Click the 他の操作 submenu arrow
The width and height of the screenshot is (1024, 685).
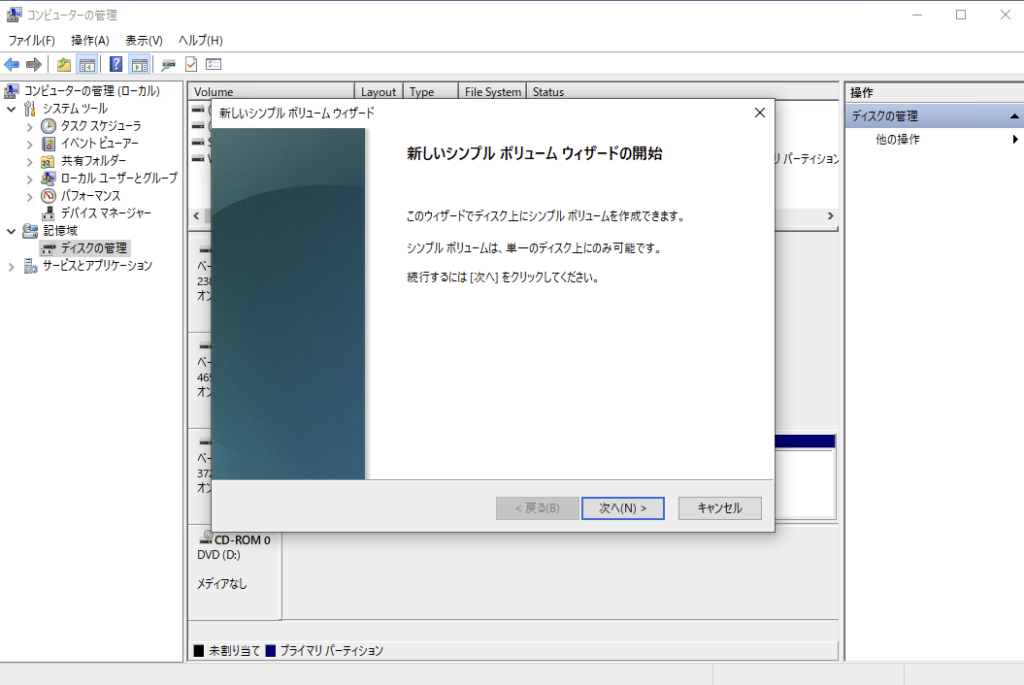click(1015, 140)
